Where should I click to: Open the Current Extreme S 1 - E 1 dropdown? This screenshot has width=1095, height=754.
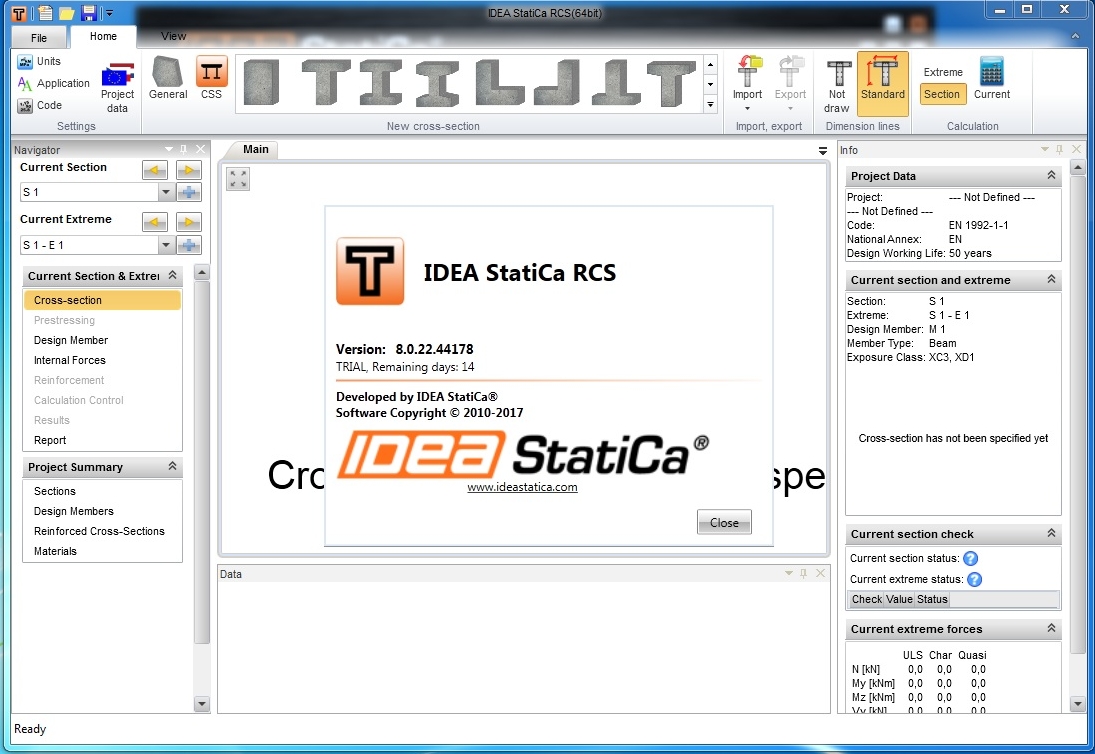click(x=166, y=245)
